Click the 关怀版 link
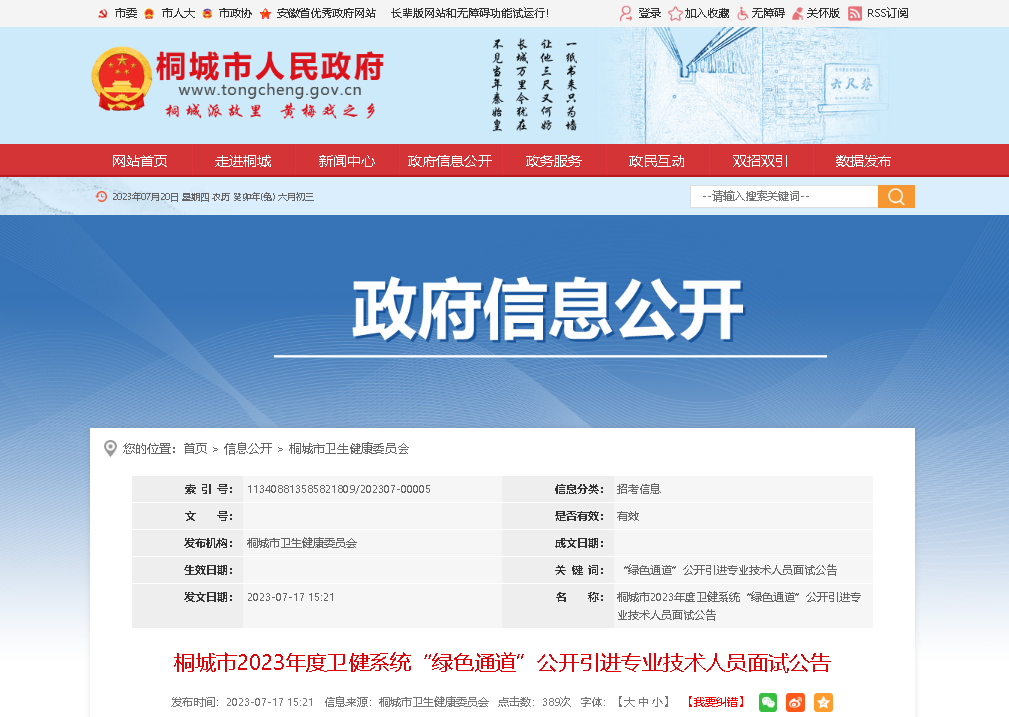 pyautogui.click(x=823, y=14)
